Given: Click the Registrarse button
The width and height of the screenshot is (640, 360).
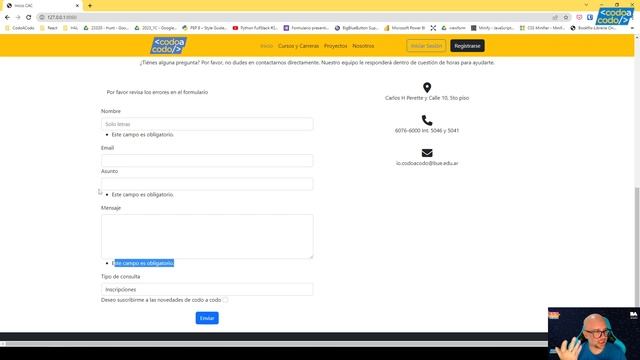Looking at the screenshot, I should 467,46.
